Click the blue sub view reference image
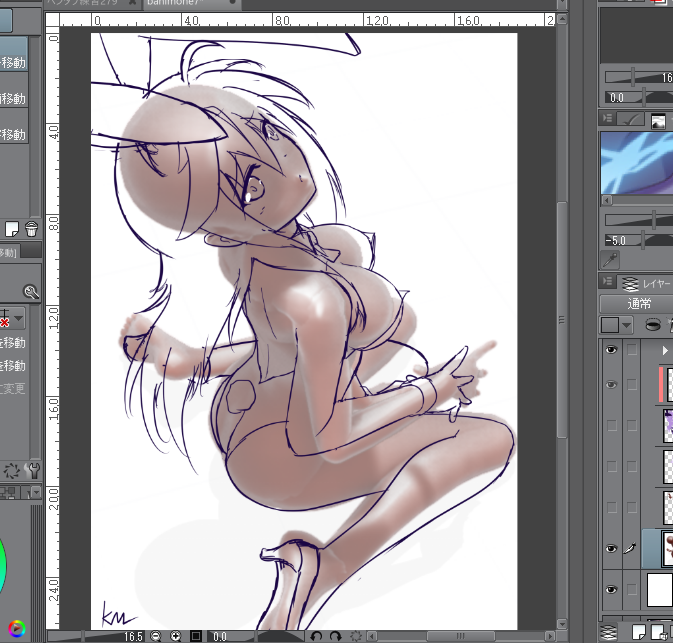 (637, 163)
